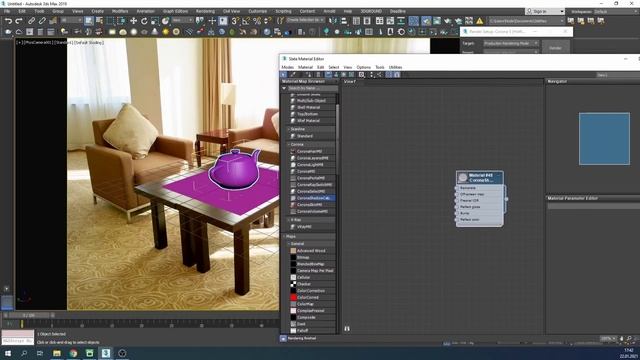Toggle the Spinner Snap icon
Image resolution: width=640 pixels, height=360 pixels.
[267, 21]
